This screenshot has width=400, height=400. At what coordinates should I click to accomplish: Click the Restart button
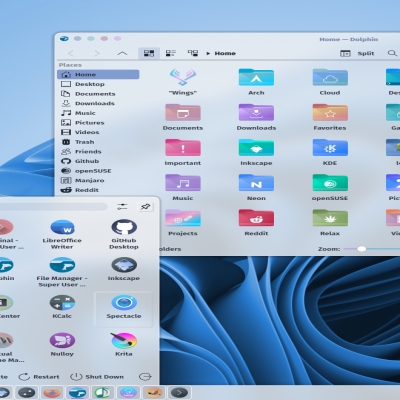(39, 377)
